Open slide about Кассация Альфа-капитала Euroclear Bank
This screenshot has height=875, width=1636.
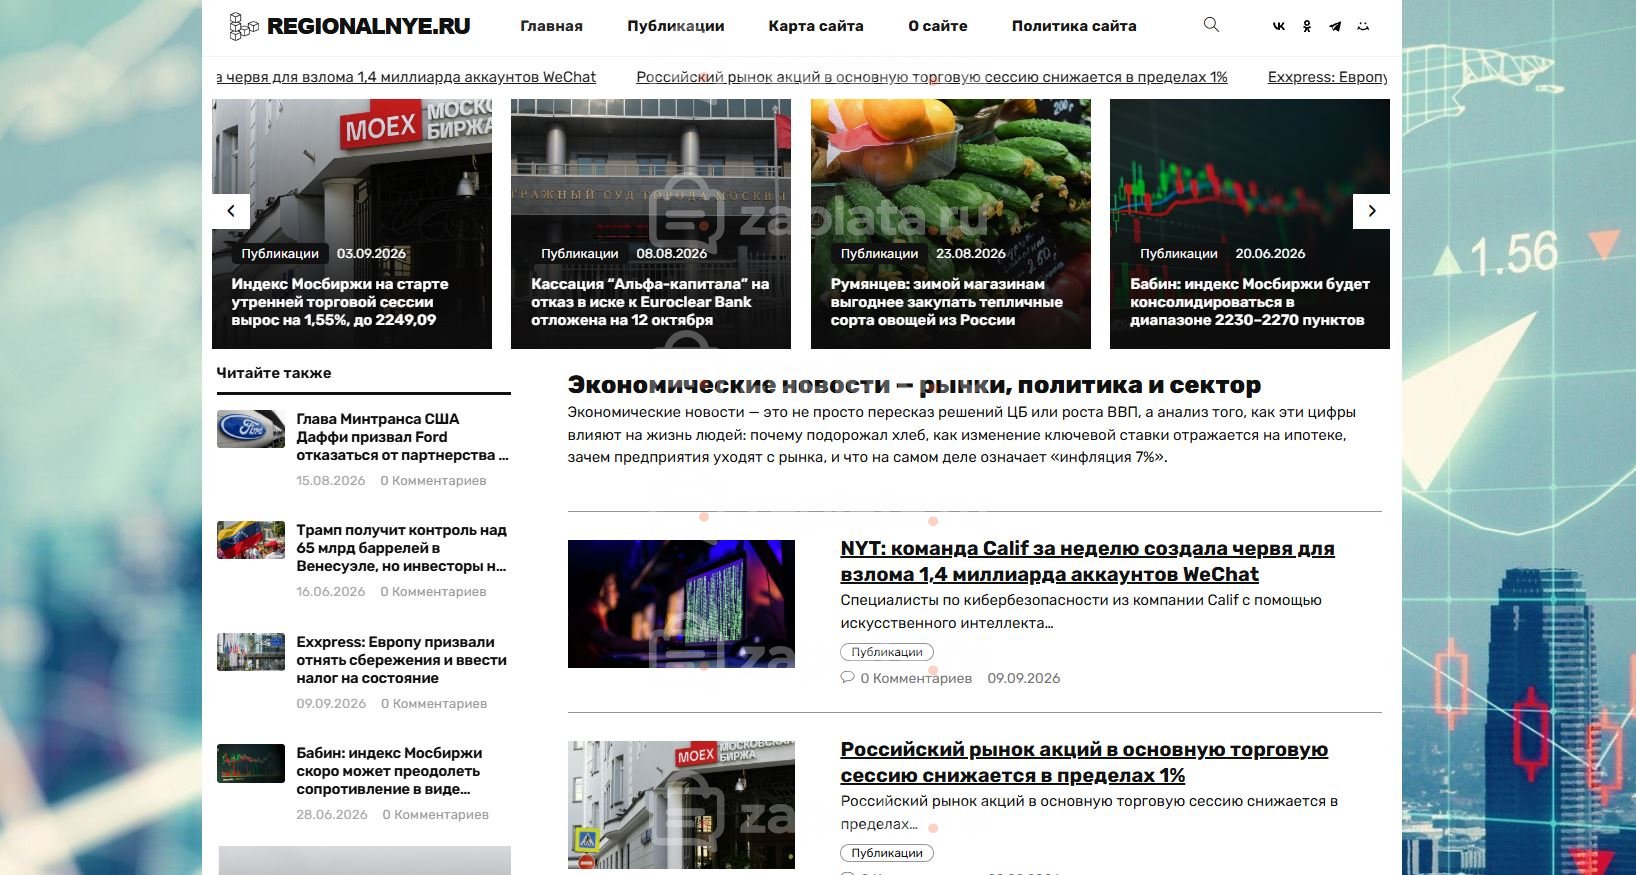[650, 302]
